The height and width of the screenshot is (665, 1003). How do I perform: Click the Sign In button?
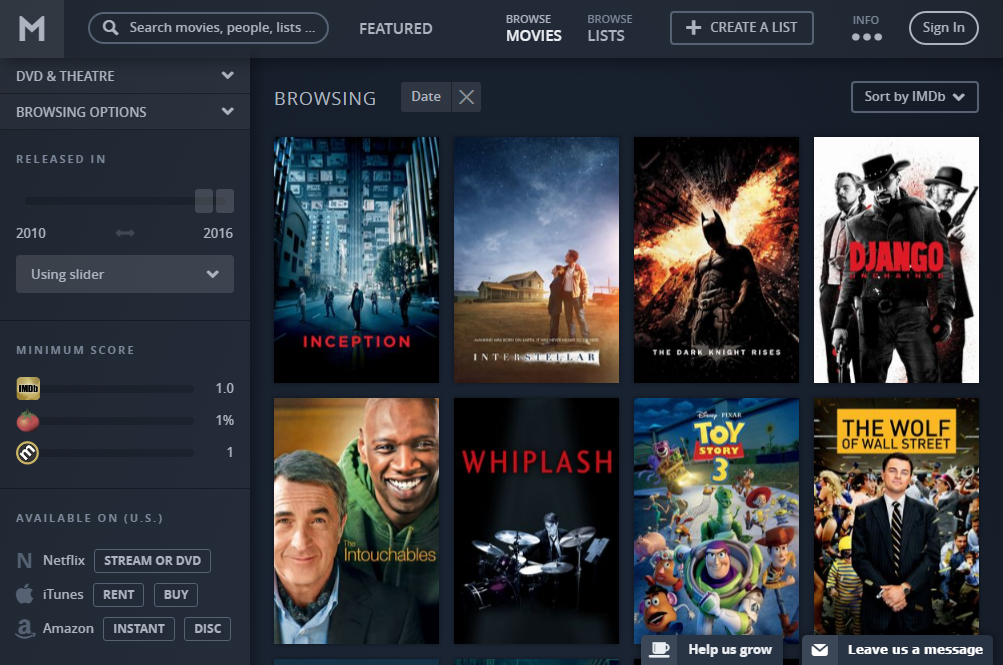[943, 28]
